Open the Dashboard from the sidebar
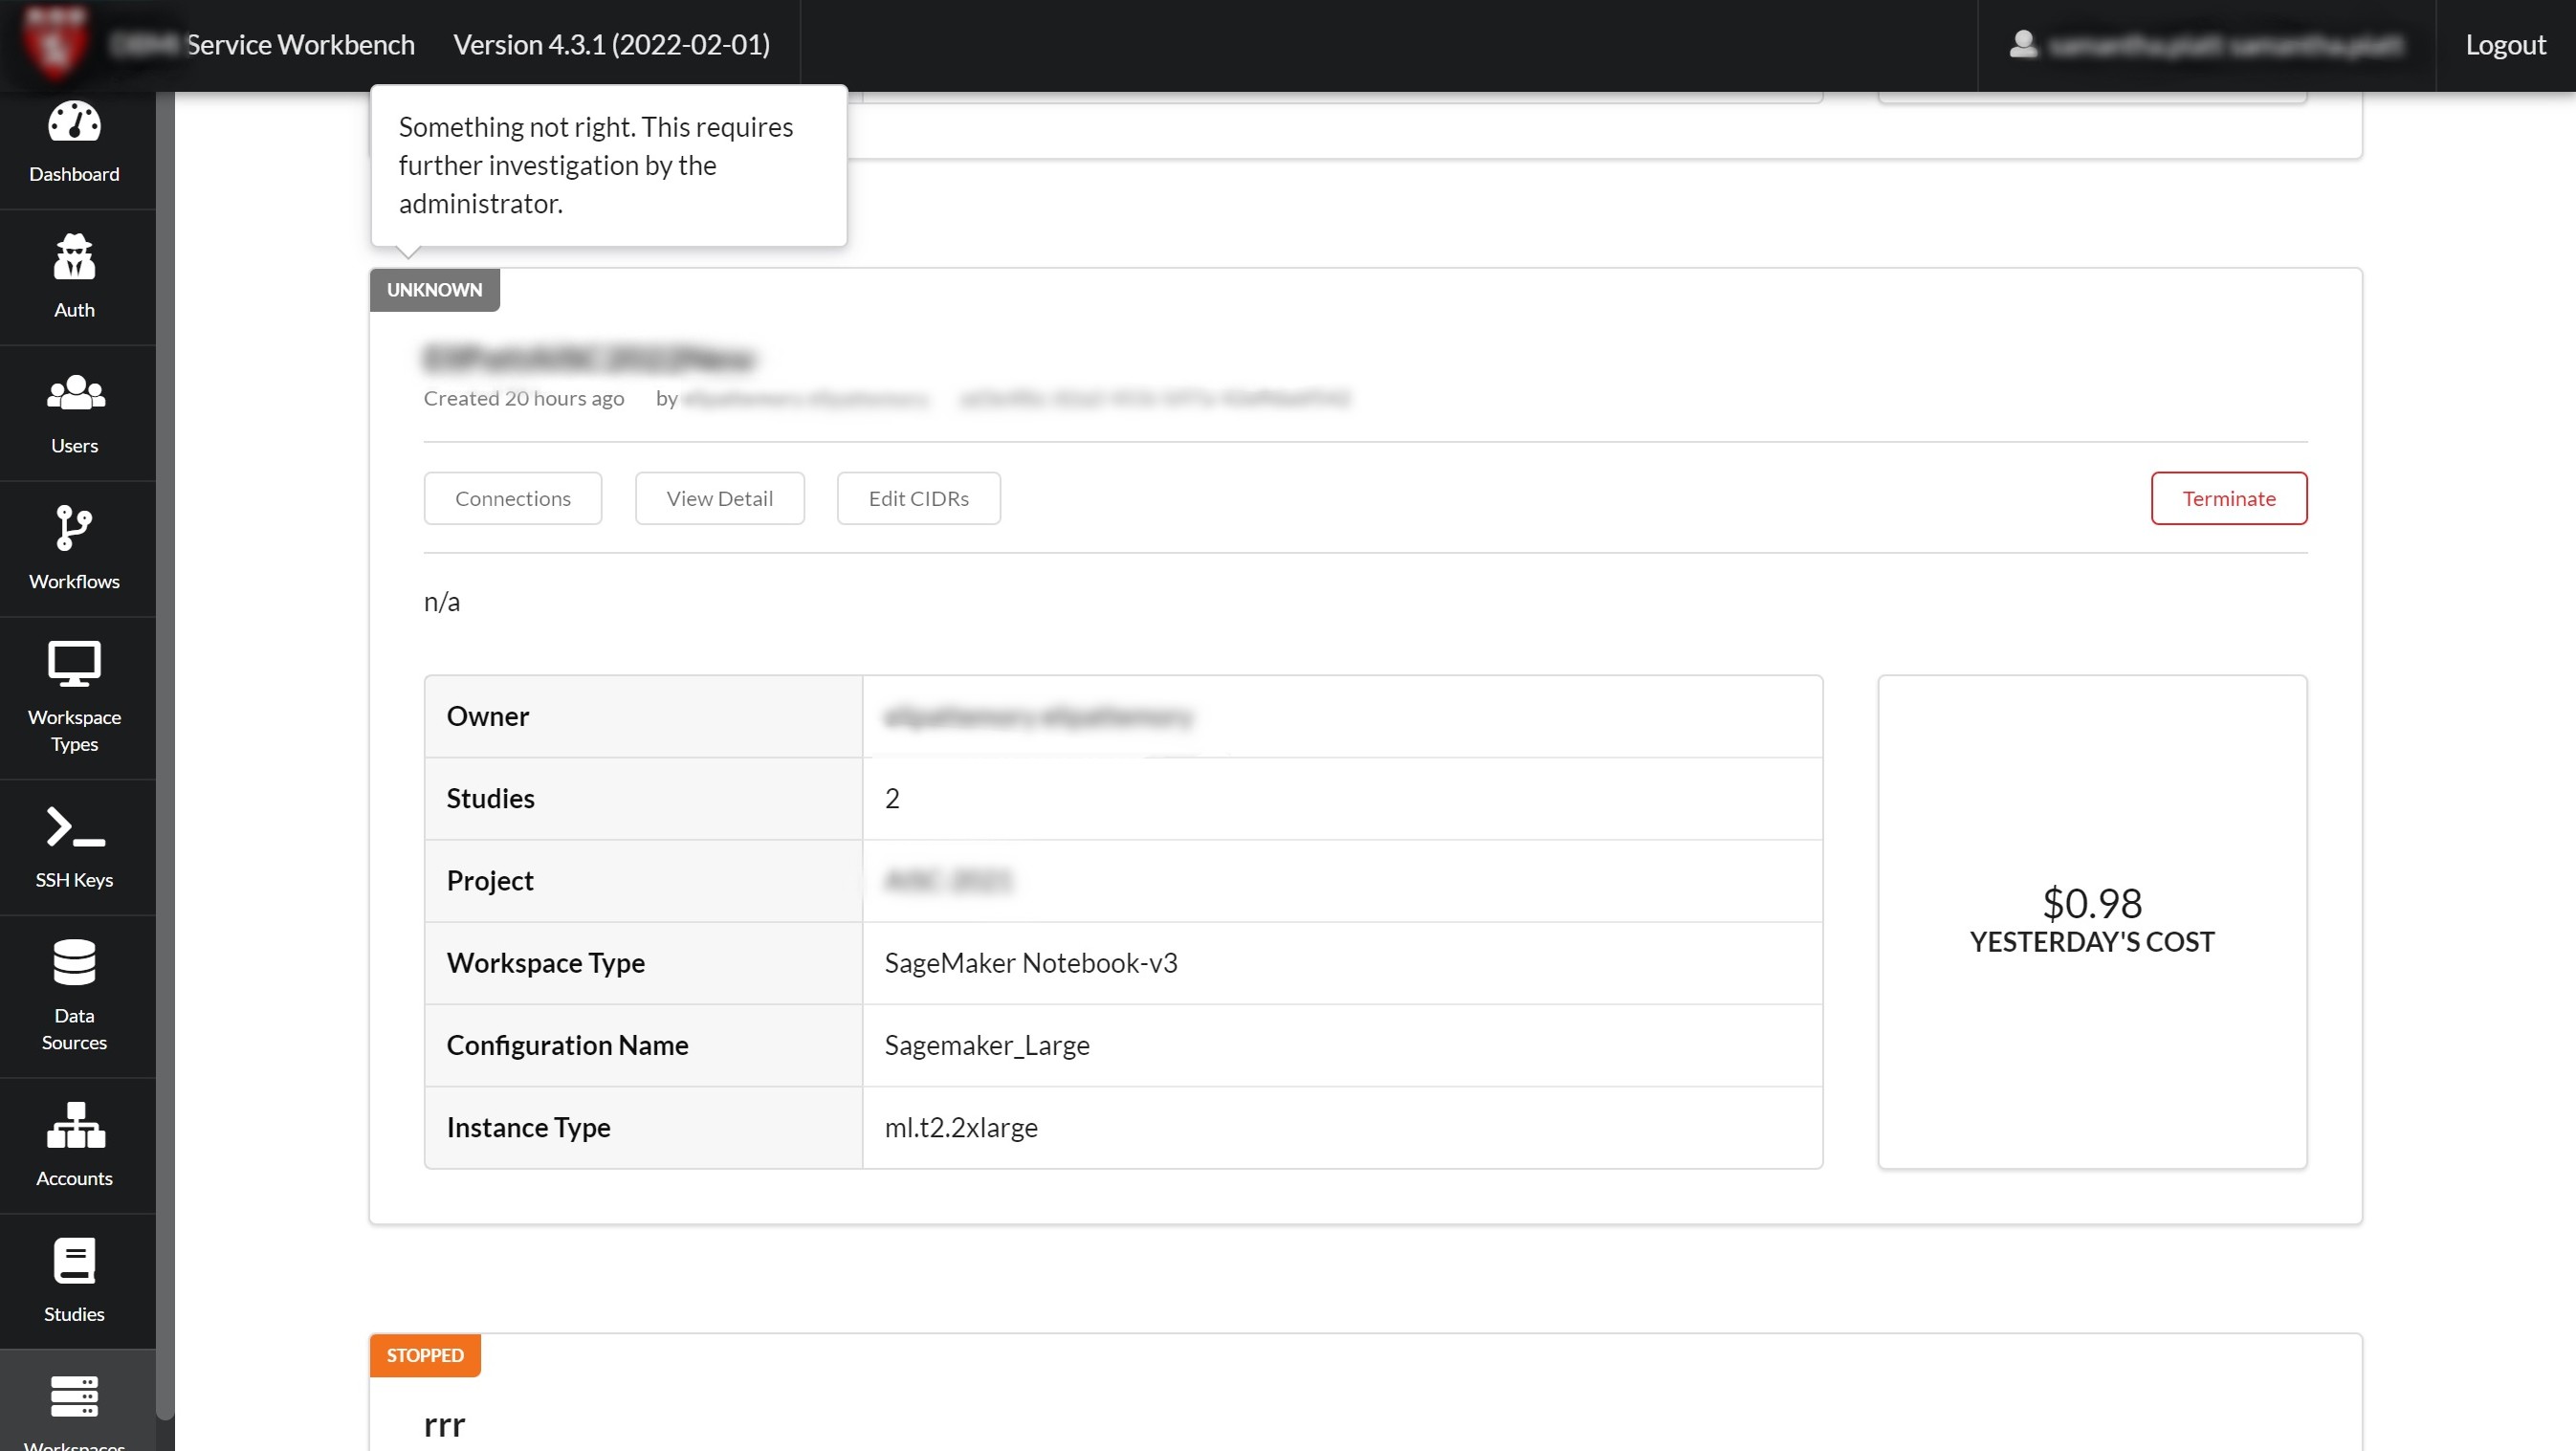 point(74,145)
